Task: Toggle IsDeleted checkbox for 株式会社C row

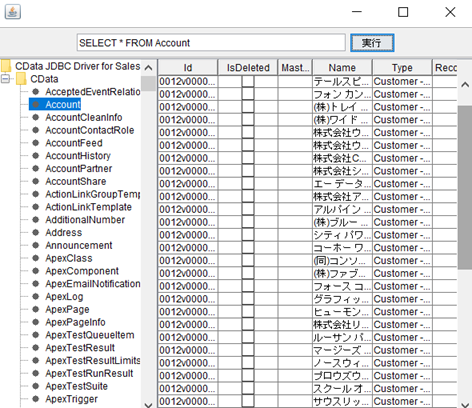Action: pyautogui.click(x=248, y=158)
